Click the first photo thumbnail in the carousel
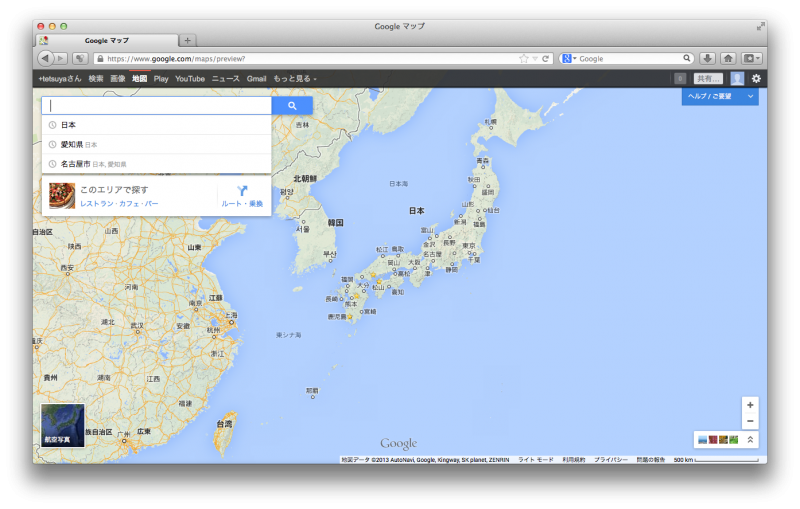Viewport: 800px width, 509px height. pos(703,440)
